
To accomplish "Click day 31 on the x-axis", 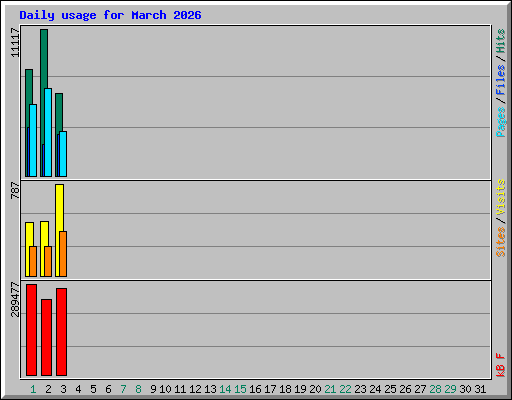I will pos(480,389).
